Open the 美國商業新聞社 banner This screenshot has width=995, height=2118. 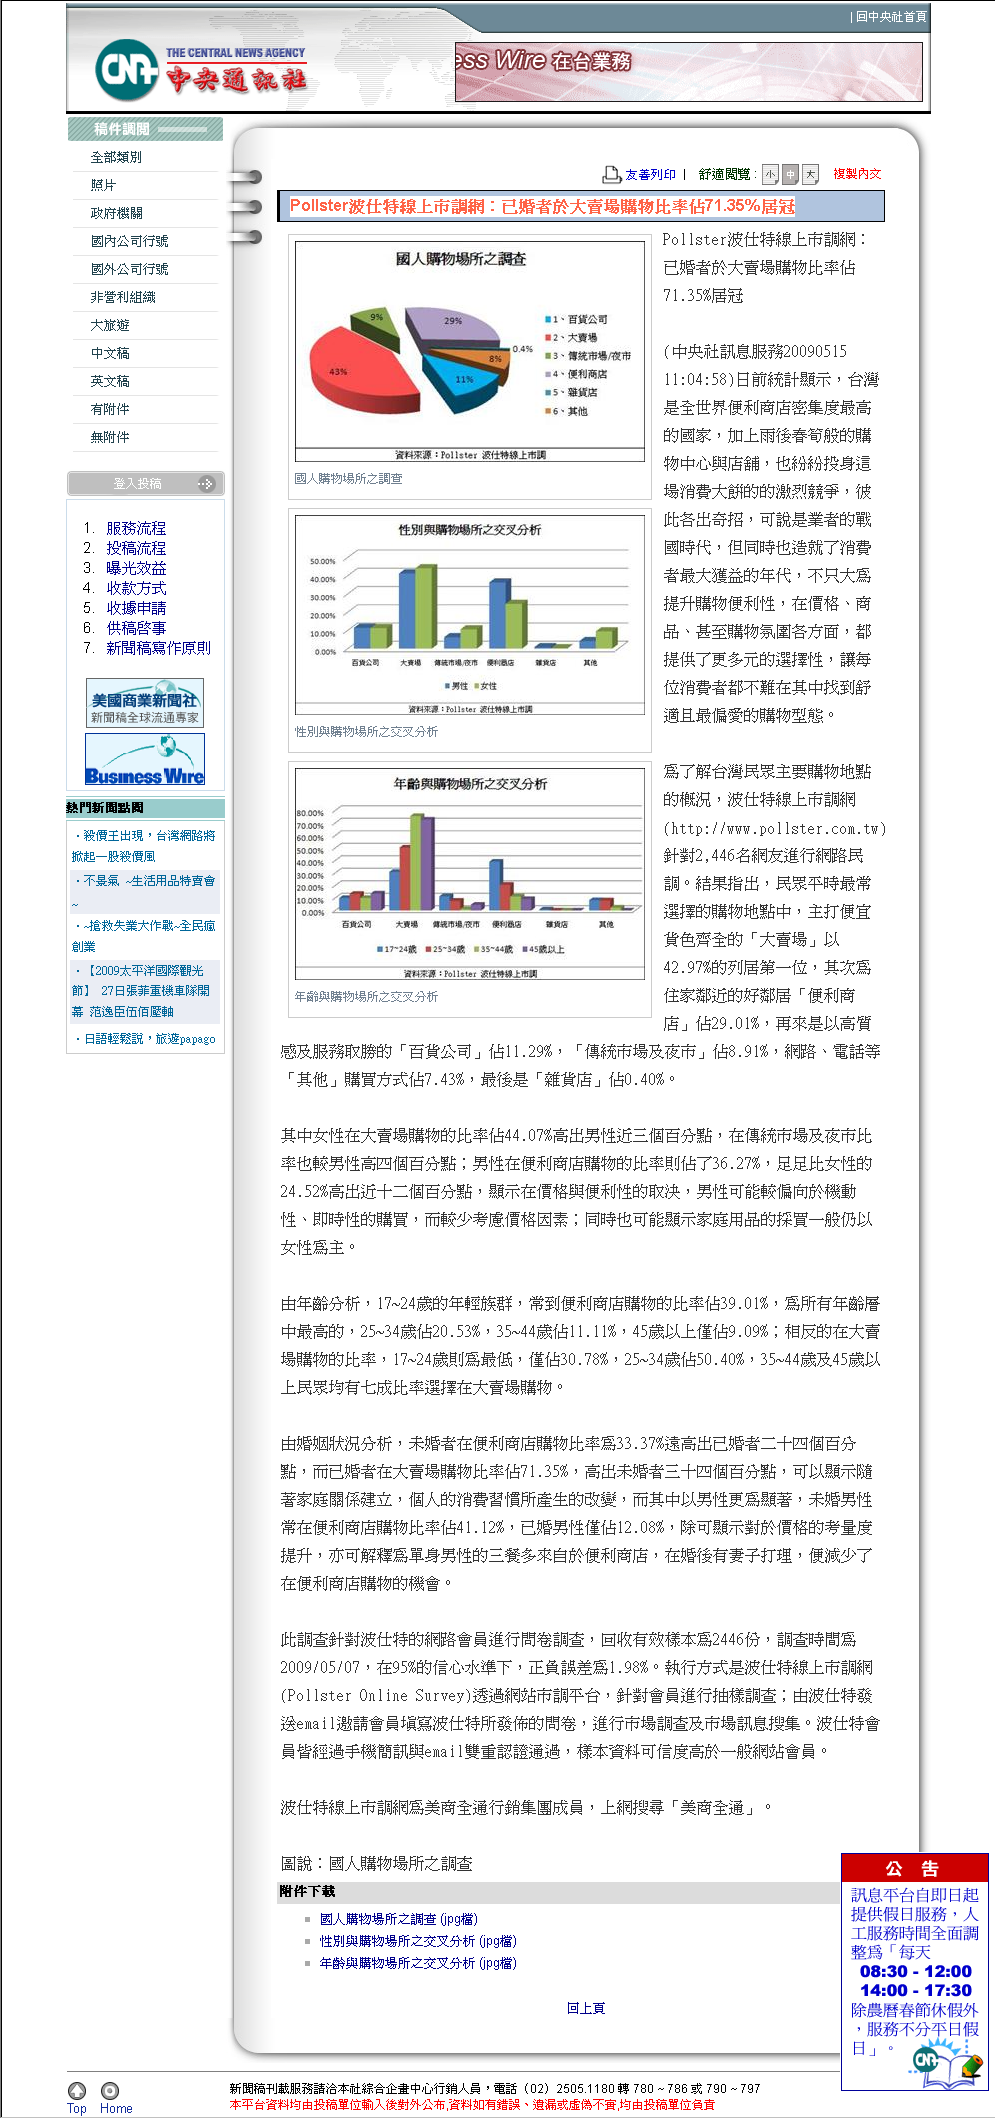[145, 702]
